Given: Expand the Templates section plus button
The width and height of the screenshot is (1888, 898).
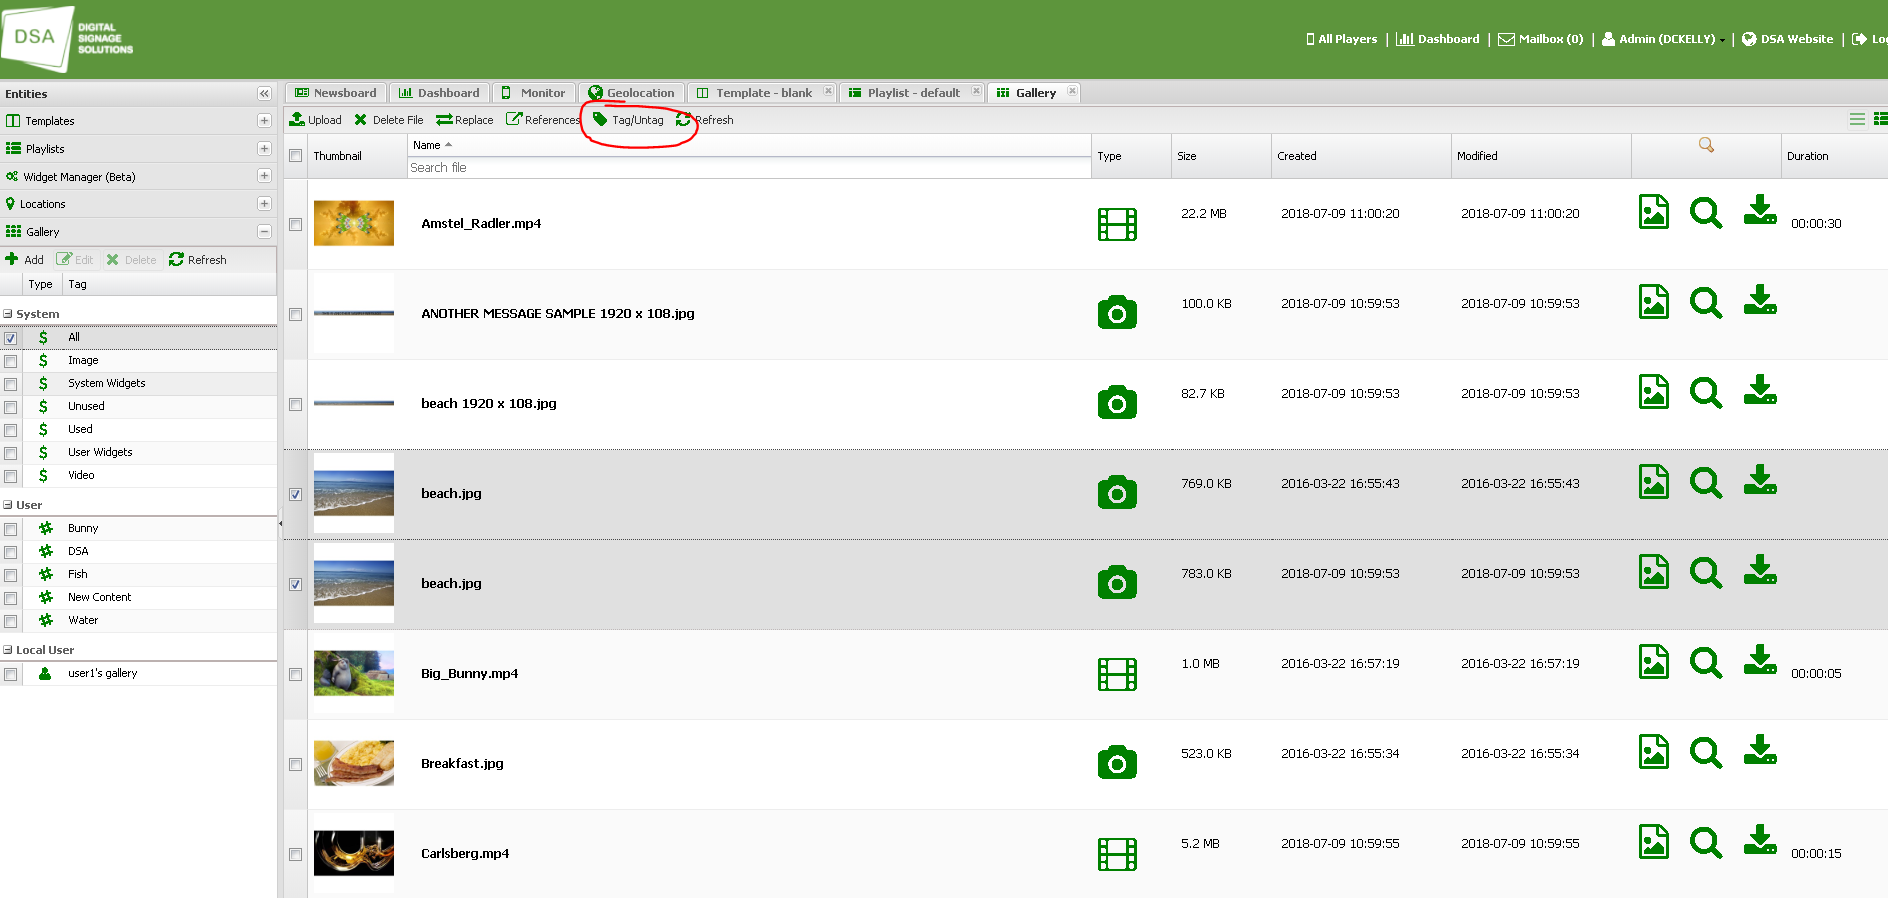Looking at the screenshot, I should pyautogui.click(x=264, y=121).
